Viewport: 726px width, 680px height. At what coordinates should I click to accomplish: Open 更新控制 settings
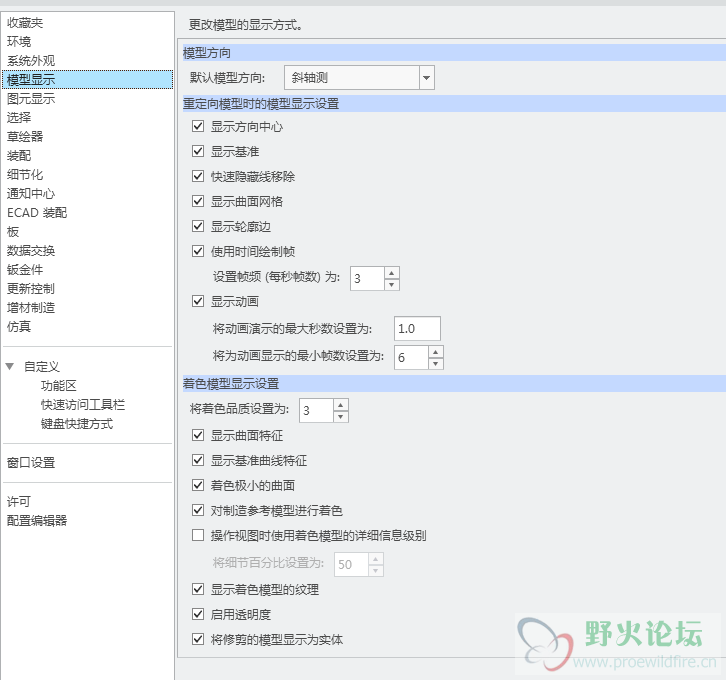[x=88, y=288]
